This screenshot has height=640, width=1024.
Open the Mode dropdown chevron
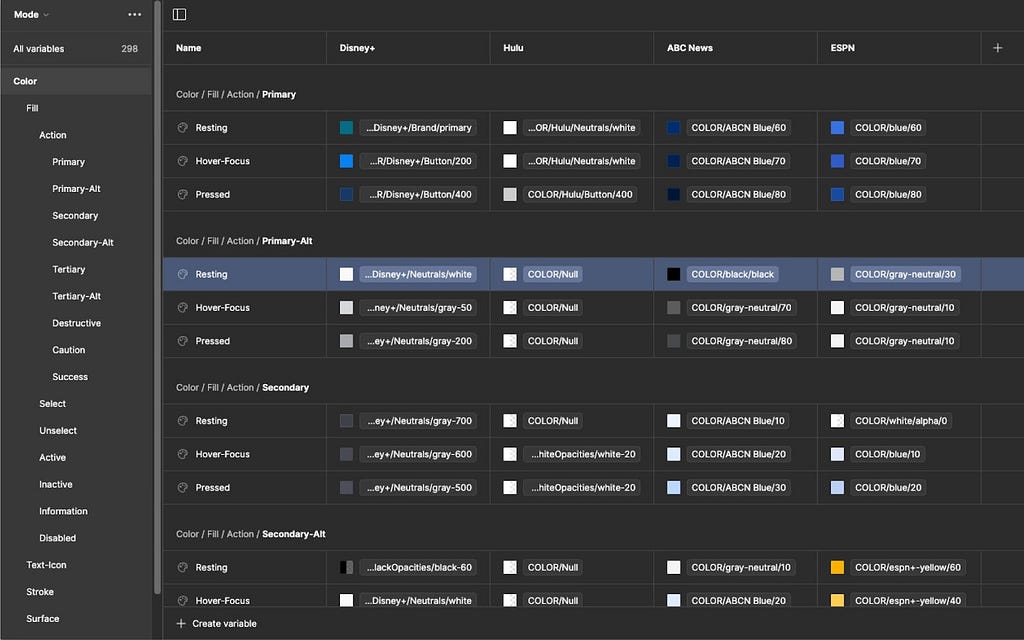point(46,14)
